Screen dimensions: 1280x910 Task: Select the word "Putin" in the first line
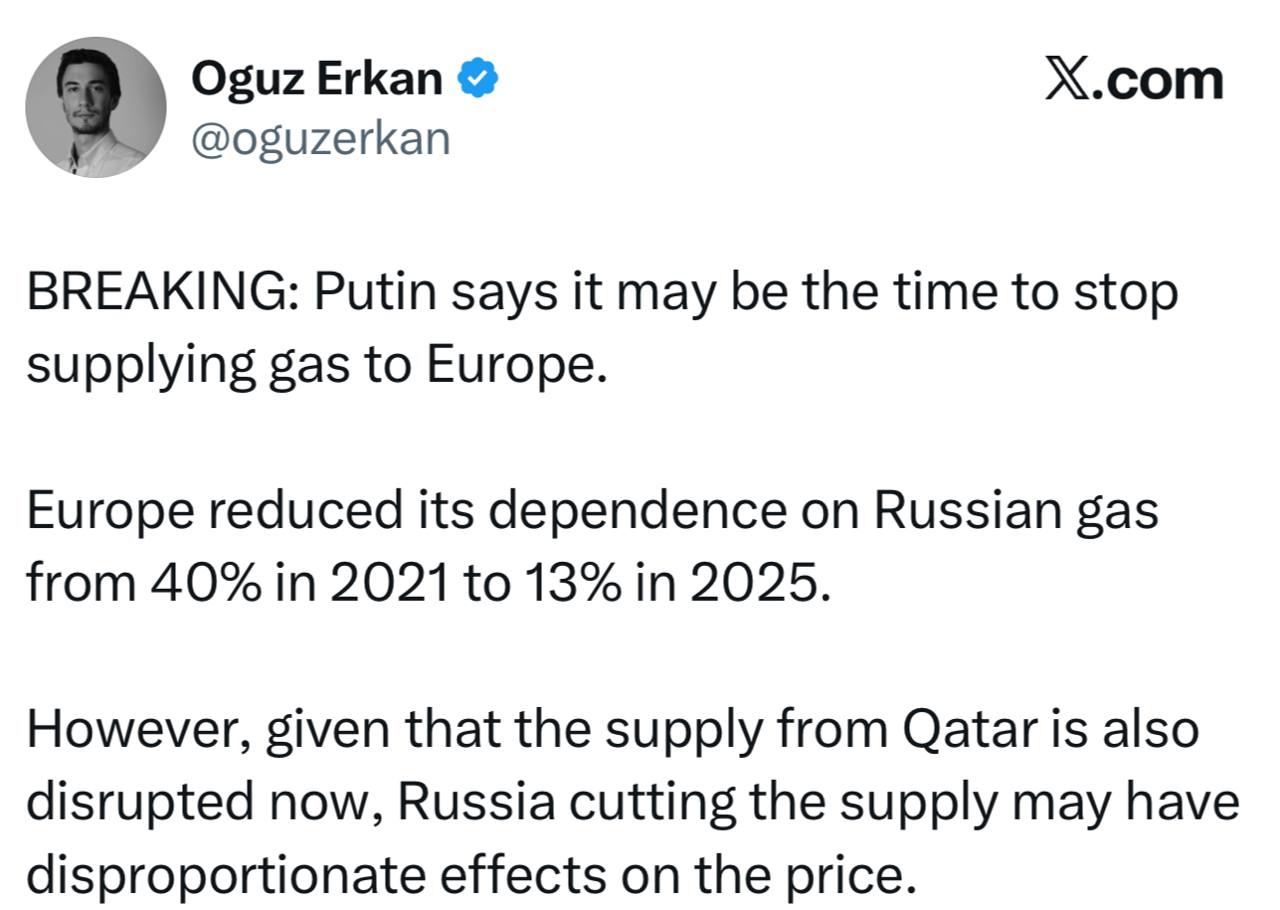pyautogui.click(x=378, y=293)
